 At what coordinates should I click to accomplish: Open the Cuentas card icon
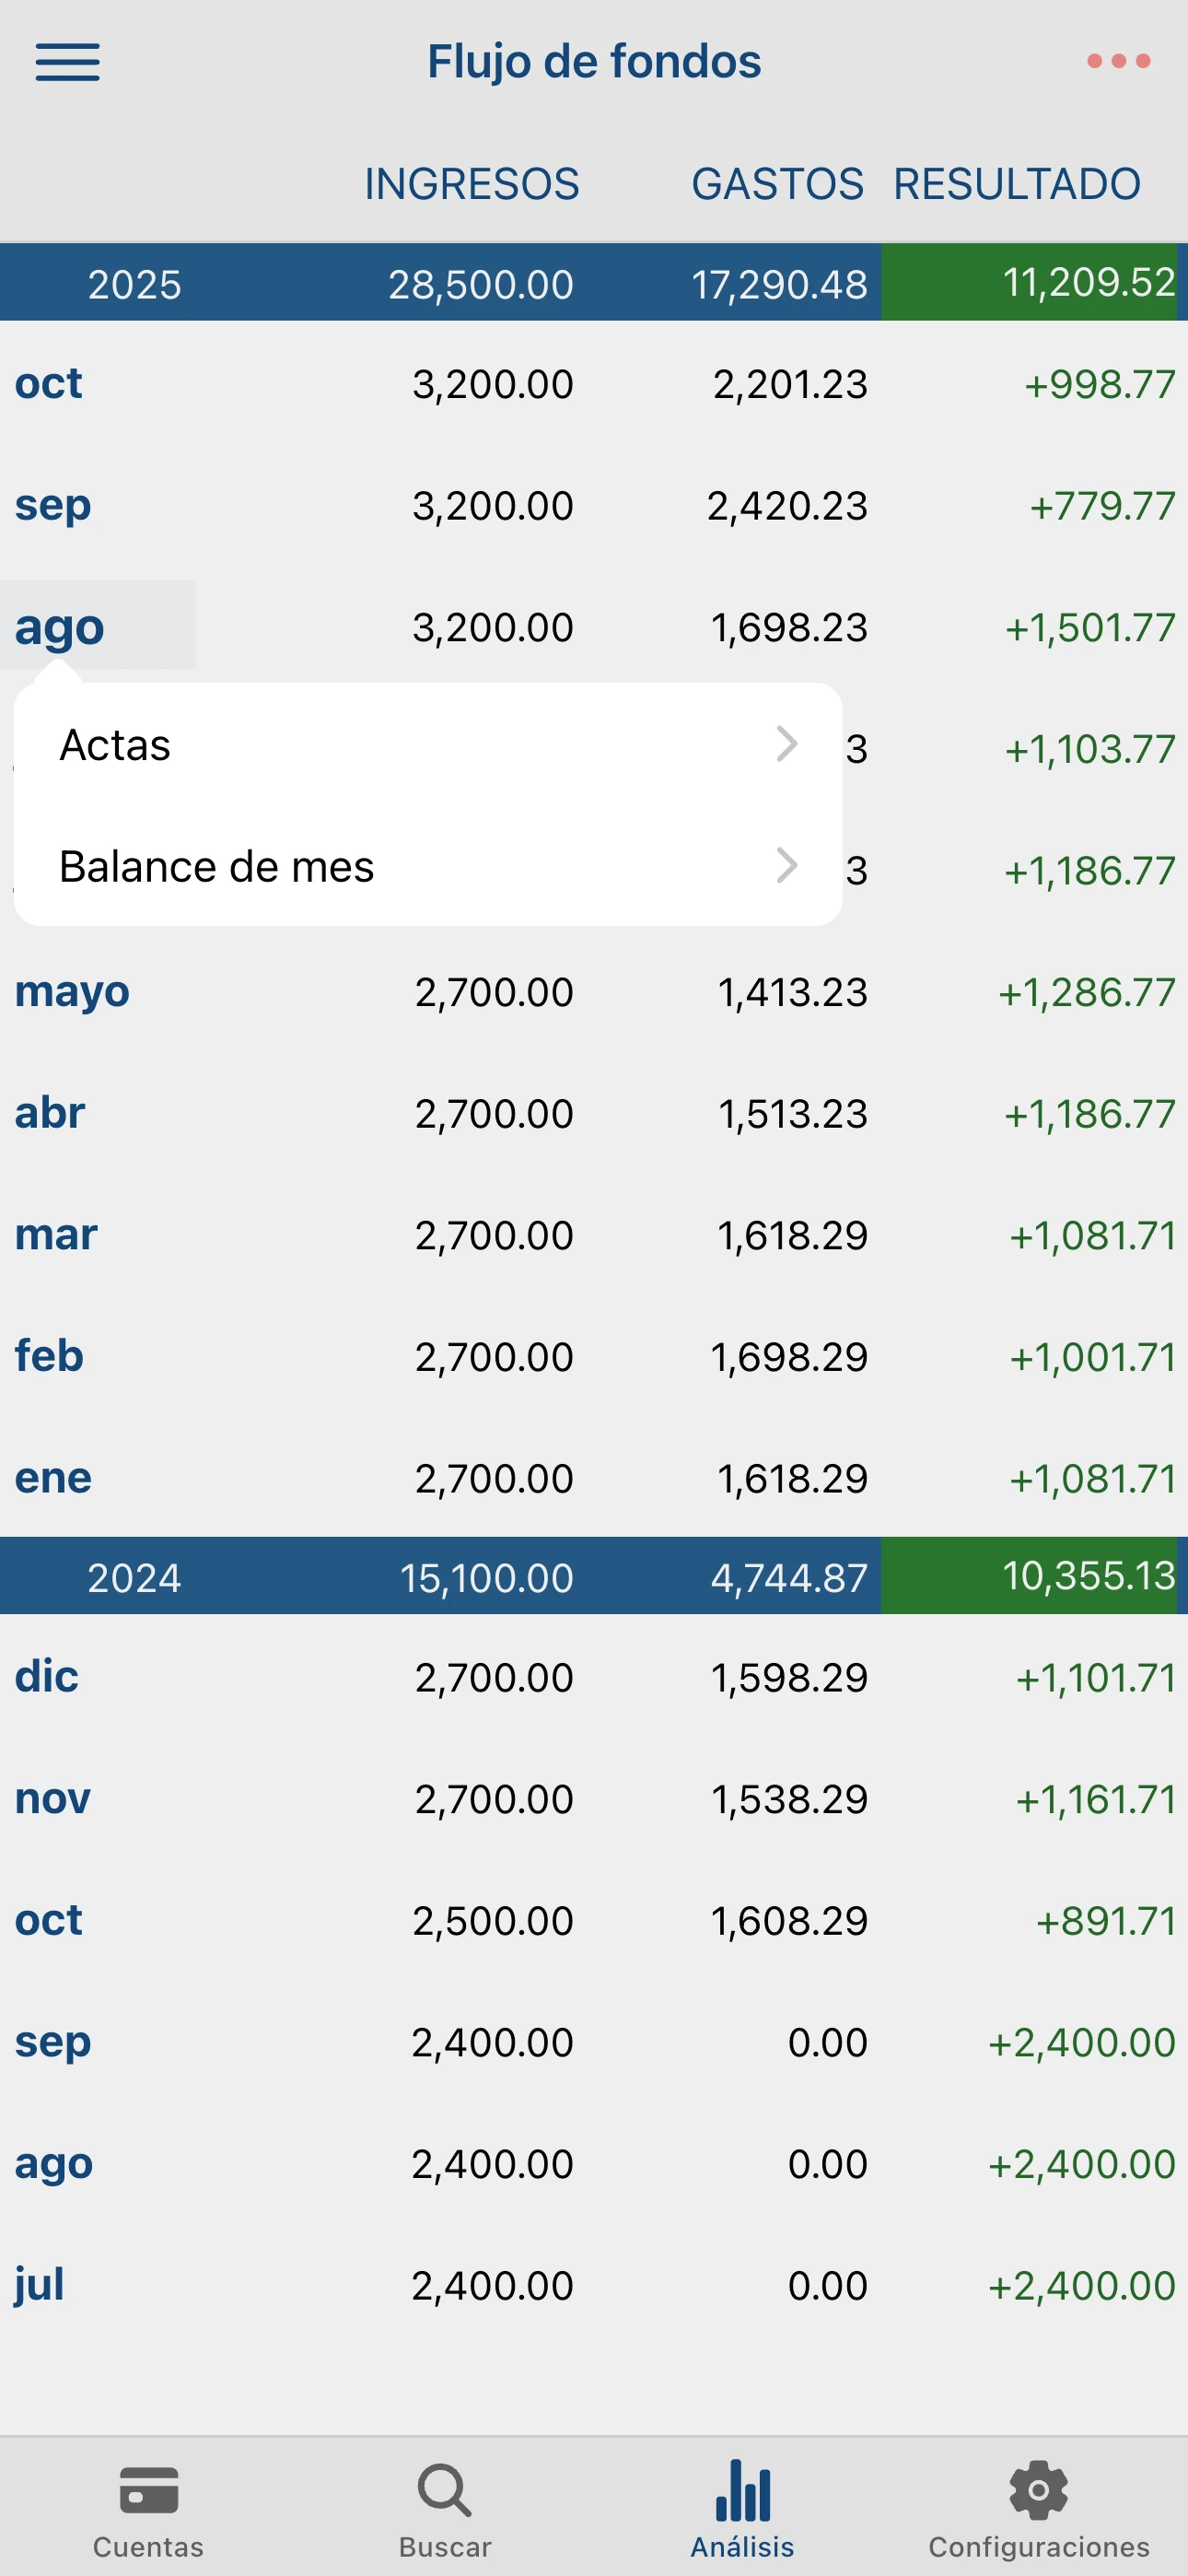pos(148,2490)
